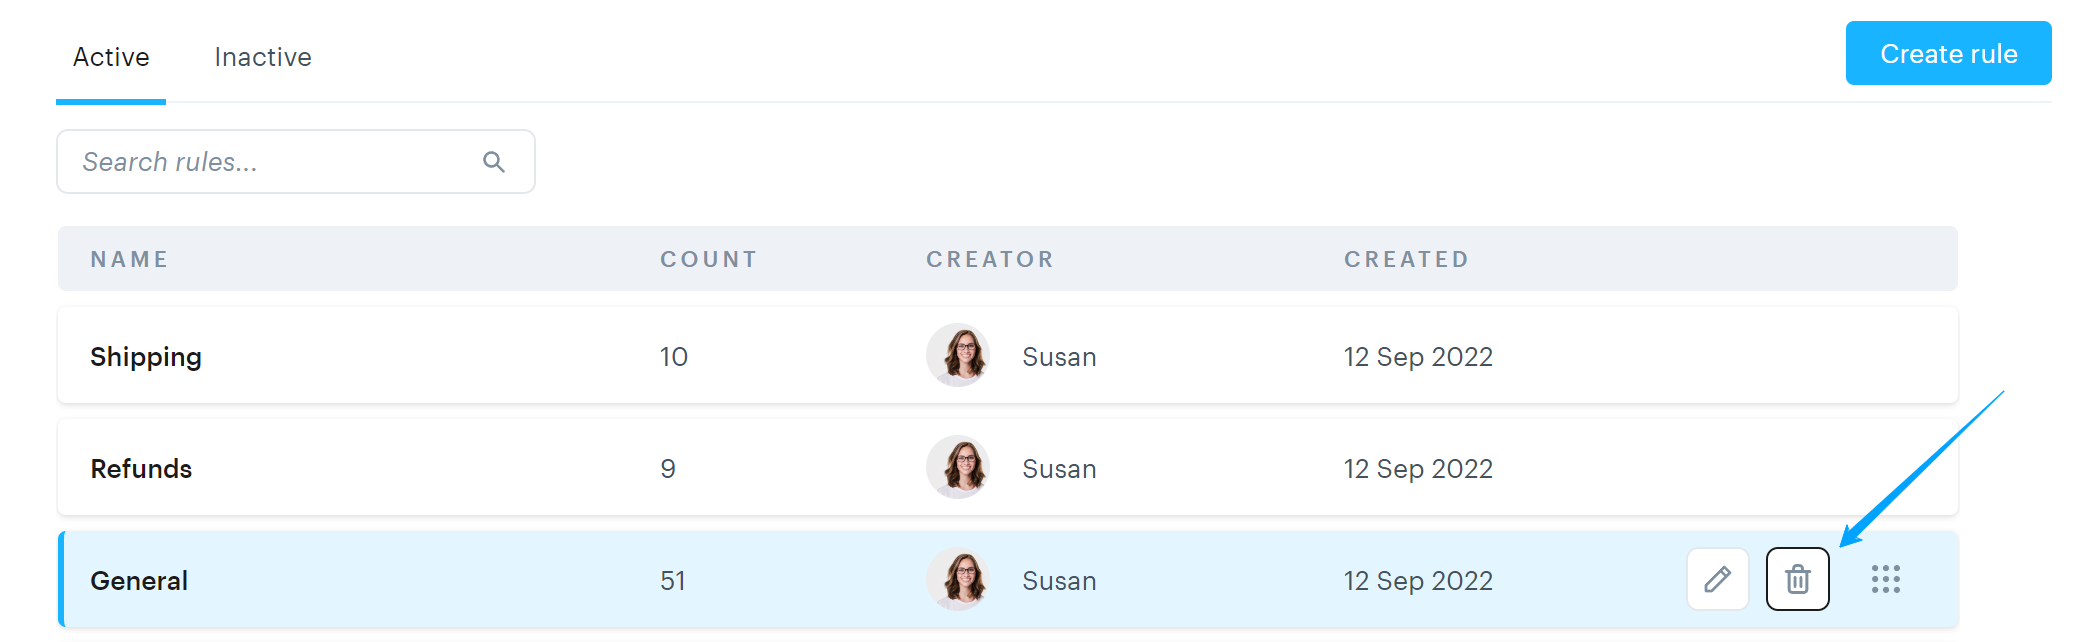Focus the Search rules input field

coord(270,162)
